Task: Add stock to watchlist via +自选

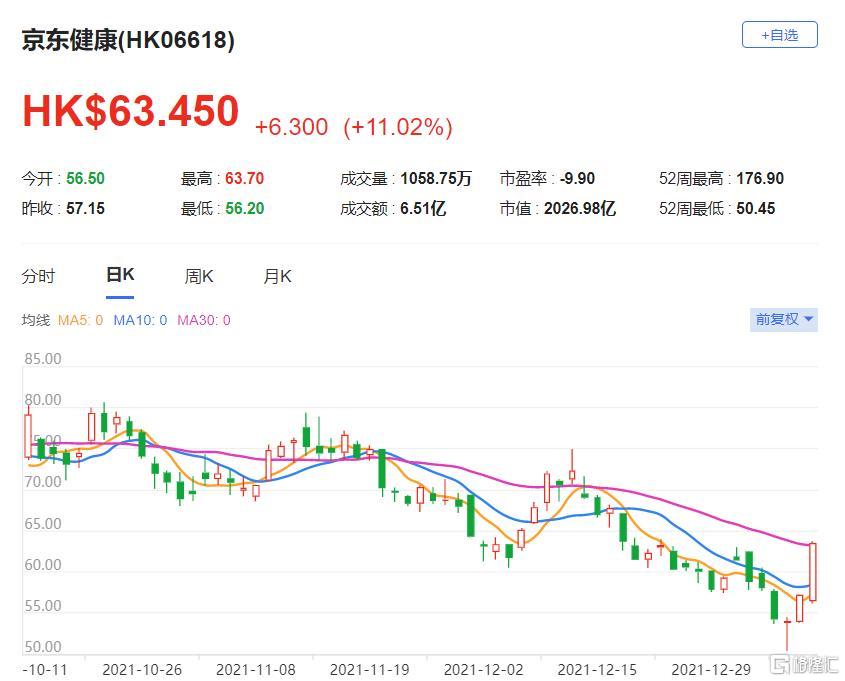Action: coord(779,35)
